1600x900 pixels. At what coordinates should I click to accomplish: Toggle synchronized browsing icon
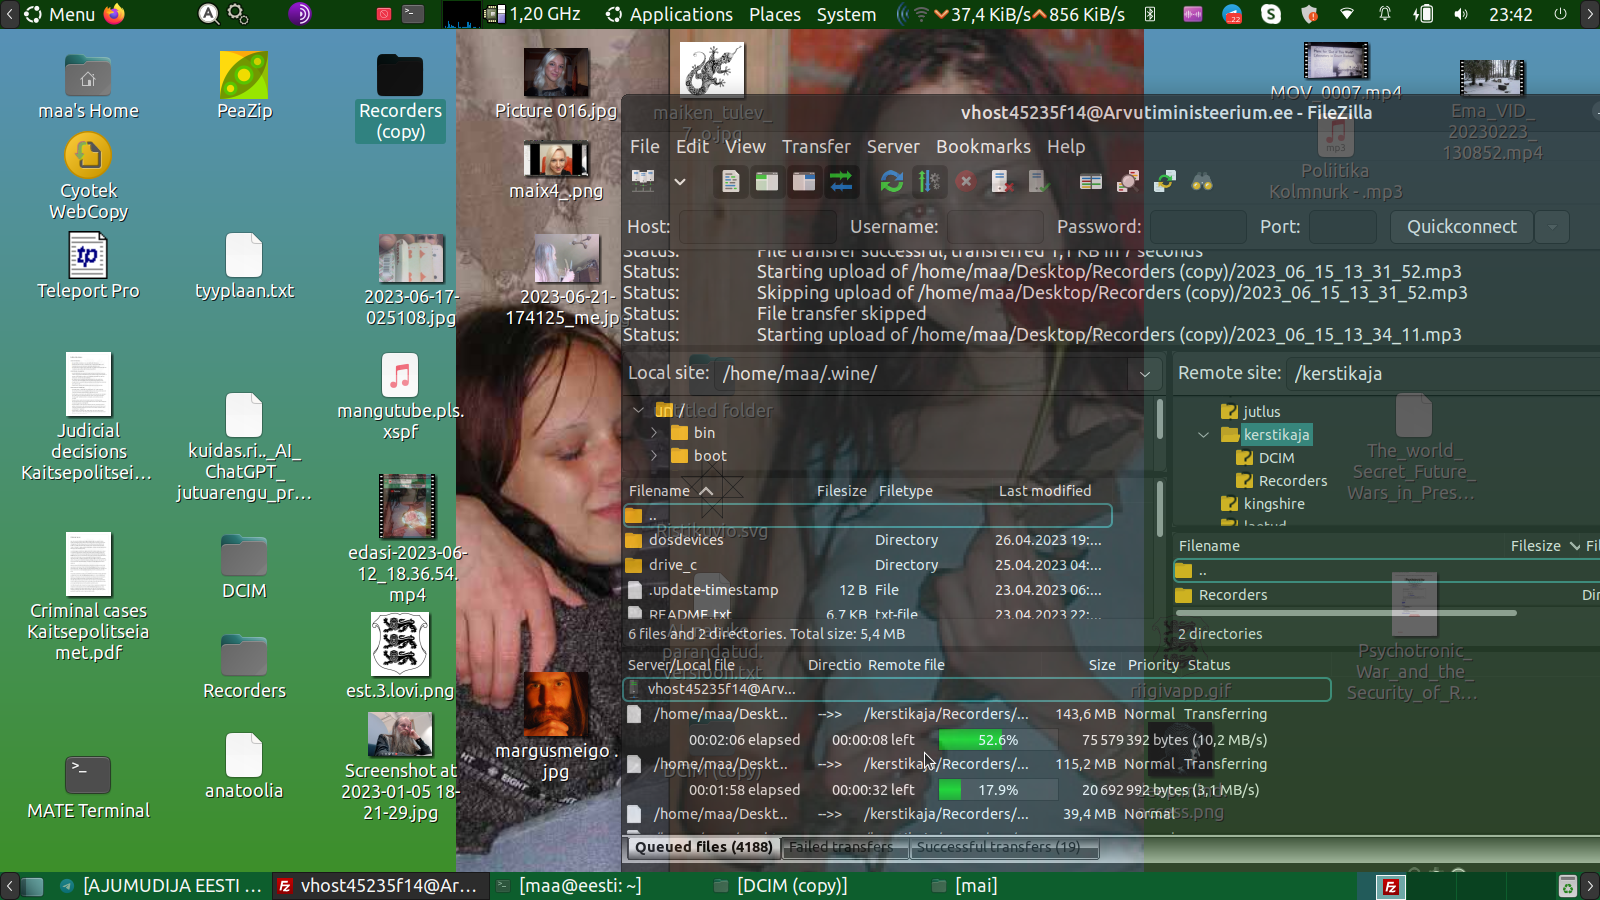pos(1165,181)
